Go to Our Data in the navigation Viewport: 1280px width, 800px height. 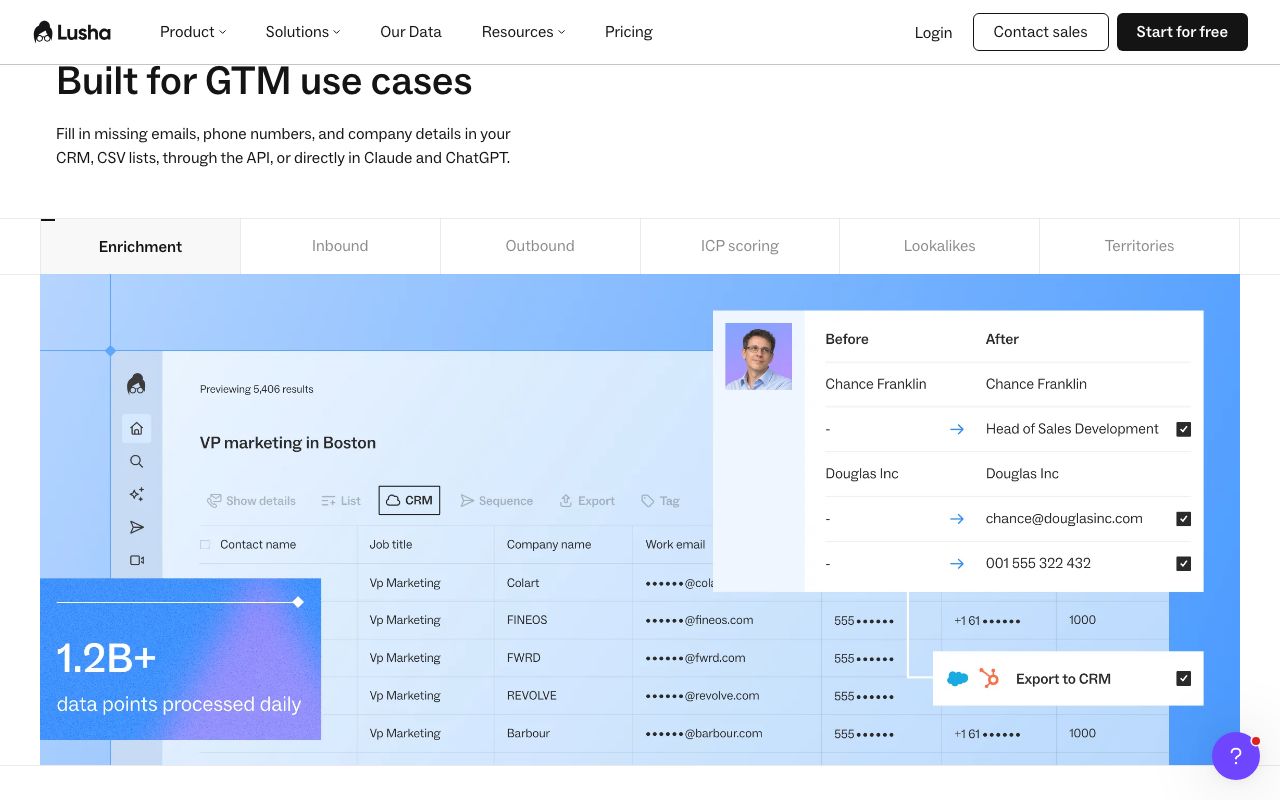411,32
